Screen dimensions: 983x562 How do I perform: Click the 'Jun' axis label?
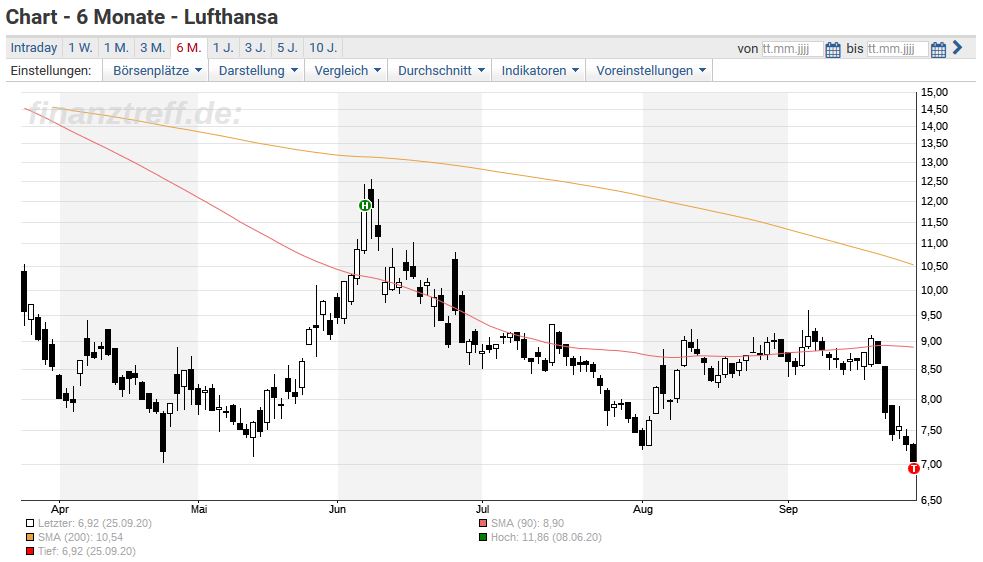click(x=337, y=509)
